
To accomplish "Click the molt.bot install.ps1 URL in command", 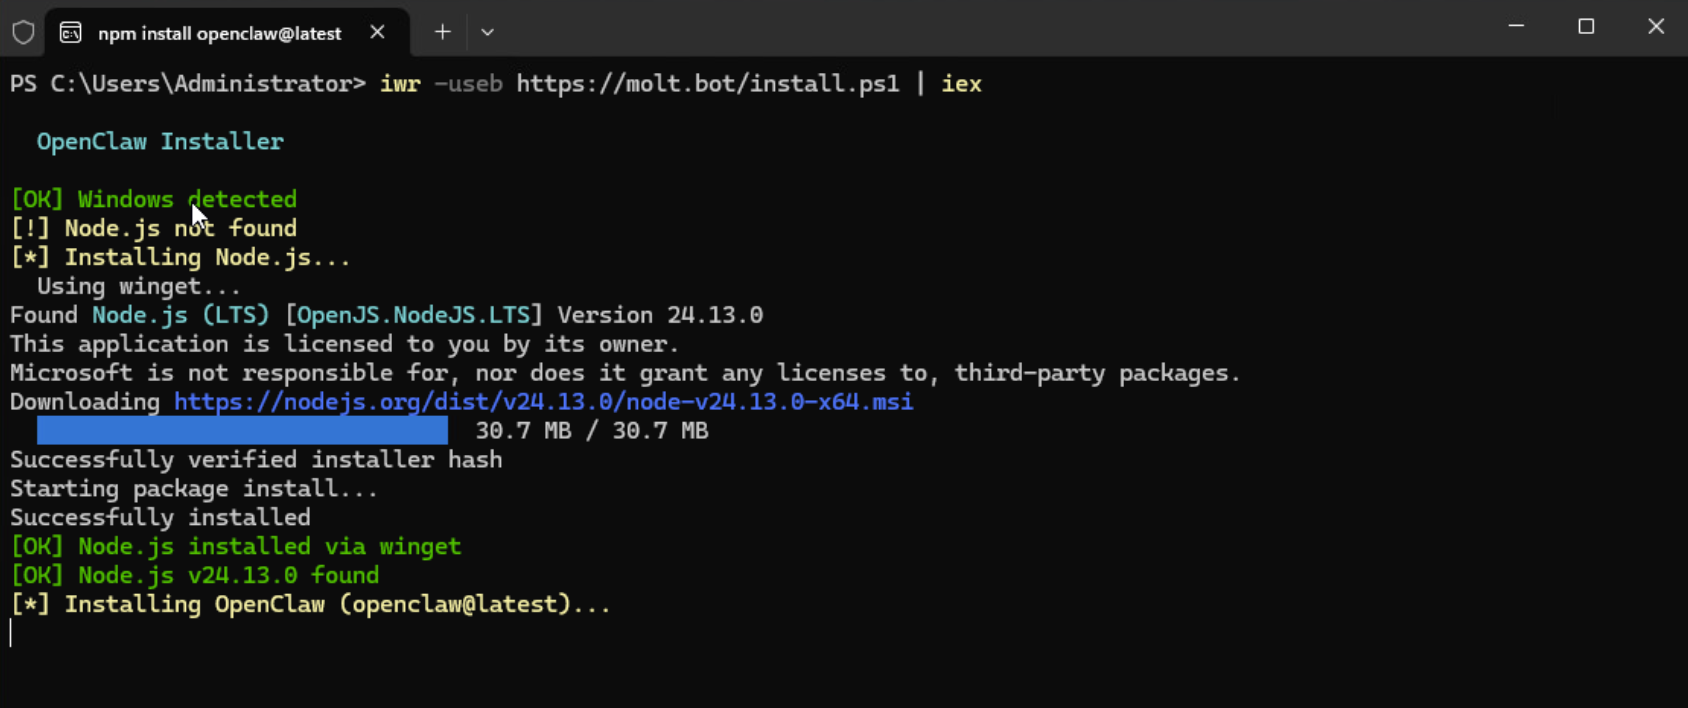I will coord(707,84).
